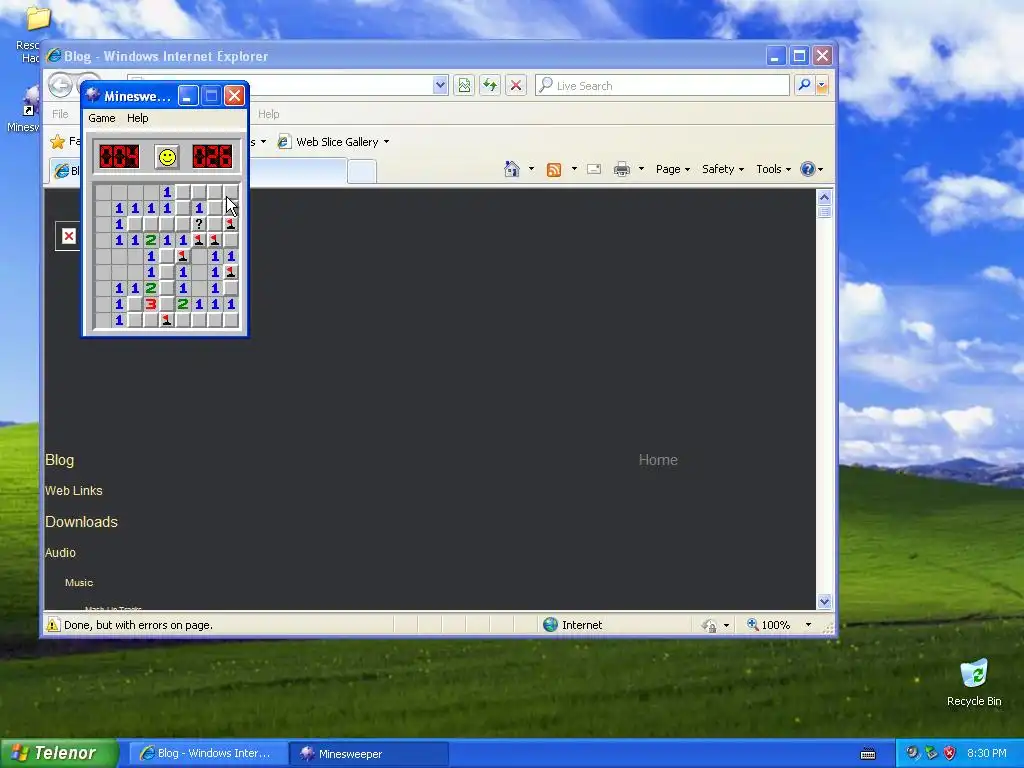This screenshot has height=768, width=1024.
Task: Click the flag cell in Minesweeper's bottom row
Action: click(167, 320)
